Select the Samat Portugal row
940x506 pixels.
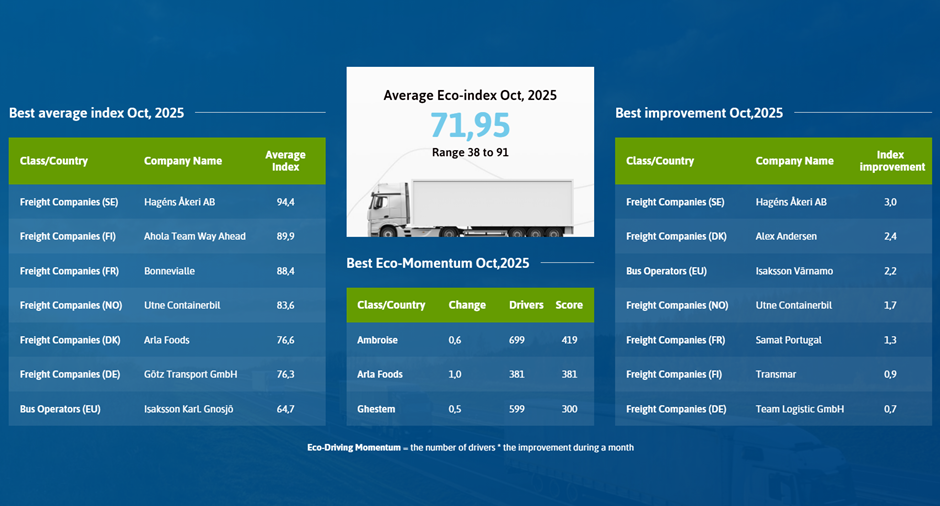coord(788,340)
